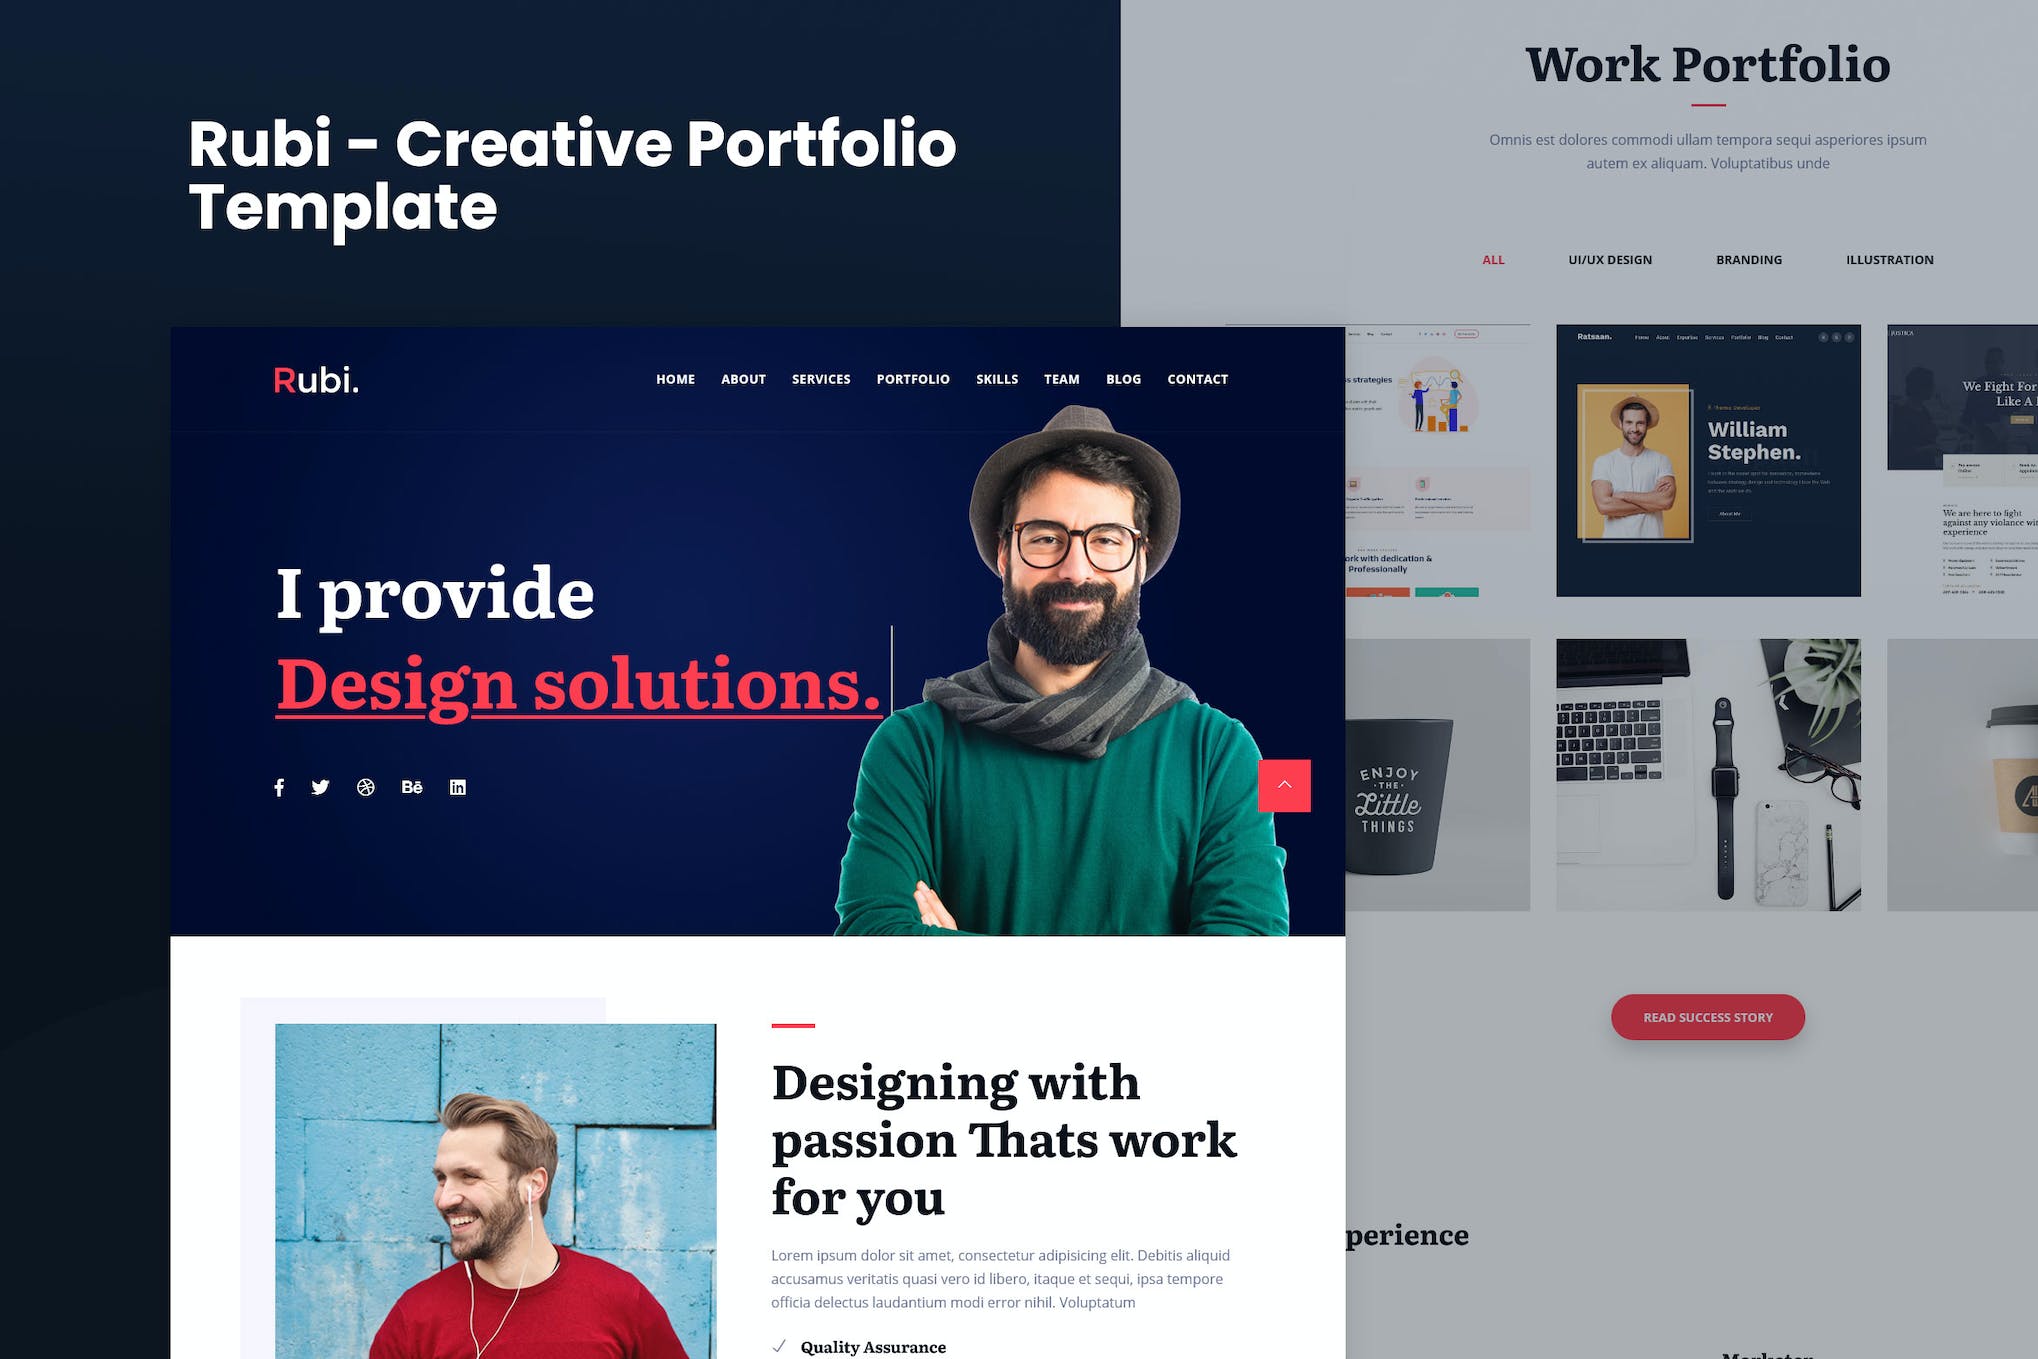Viewport: 2038px width, 1359px height.
Task: Click the LinkedIn social icon
Action: (x=458, y=789)
